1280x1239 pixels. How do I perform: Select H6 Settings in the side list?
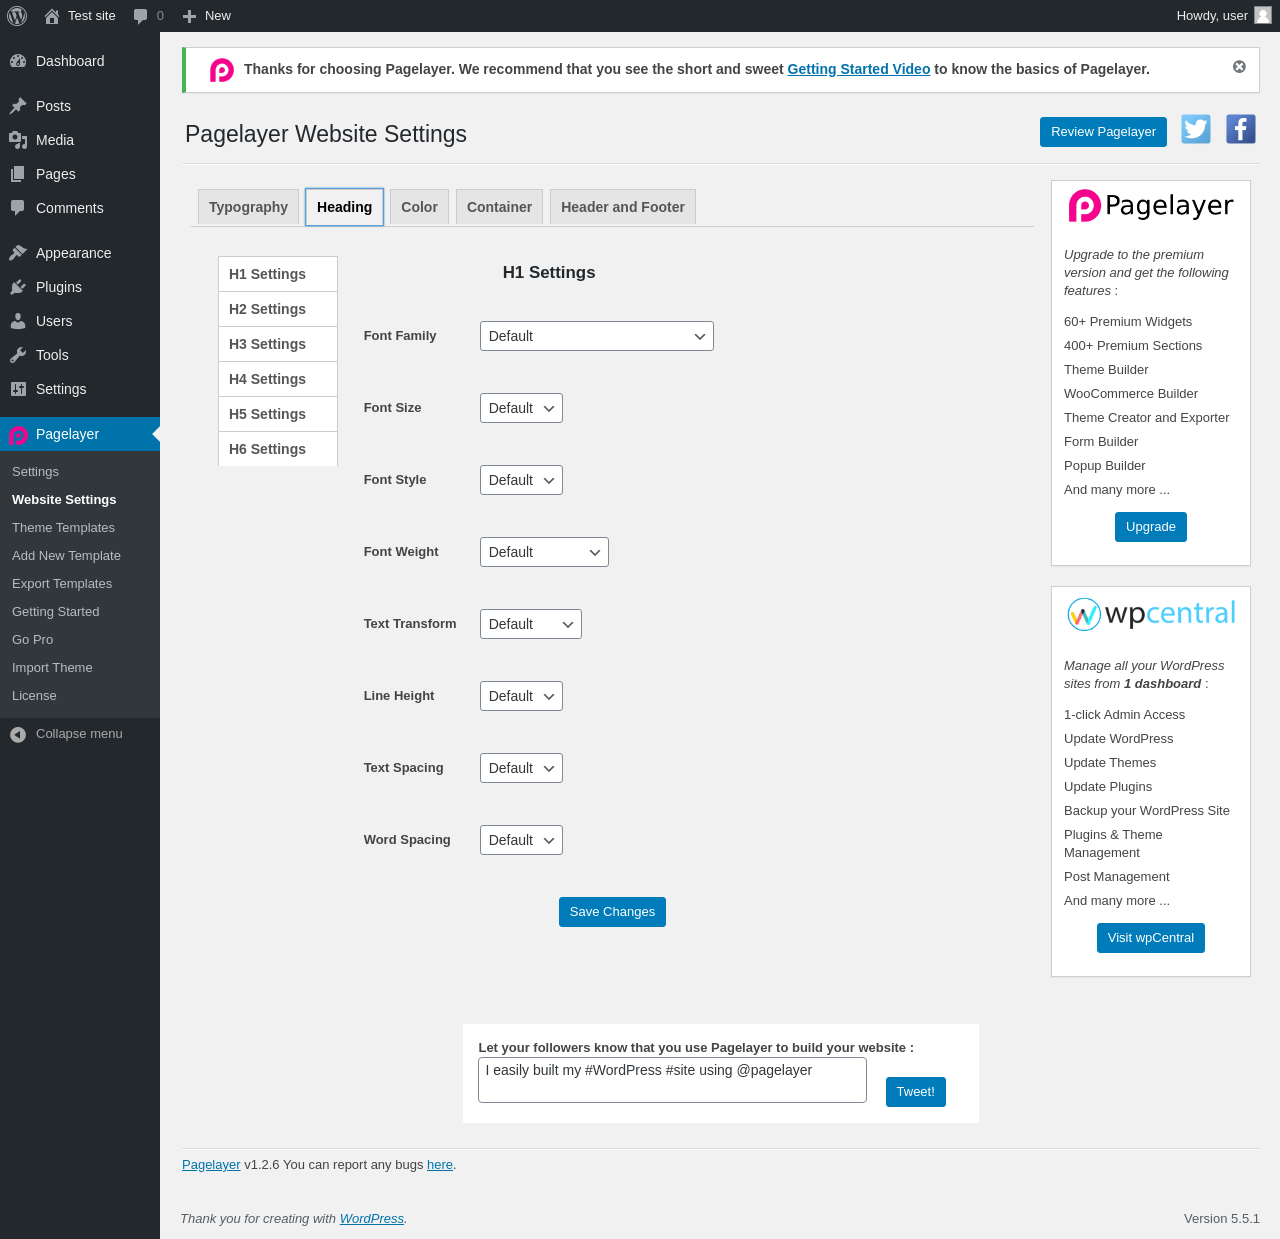point(278,449)
